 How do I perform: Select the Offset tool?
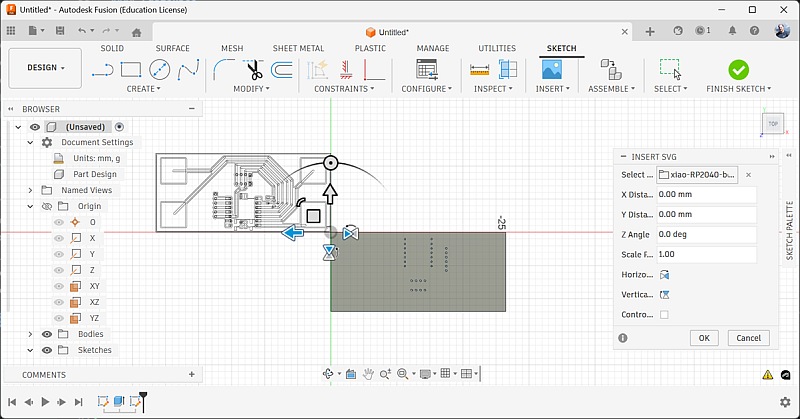point(281,69)
